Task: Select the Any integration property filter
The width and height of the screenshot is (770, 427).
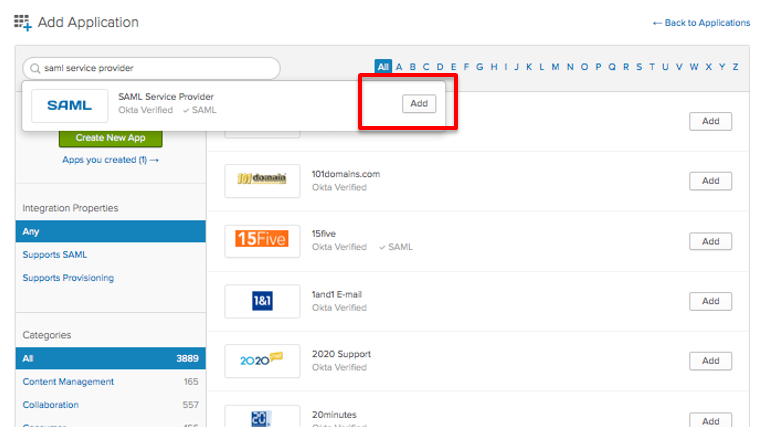Action: (32, 232)
